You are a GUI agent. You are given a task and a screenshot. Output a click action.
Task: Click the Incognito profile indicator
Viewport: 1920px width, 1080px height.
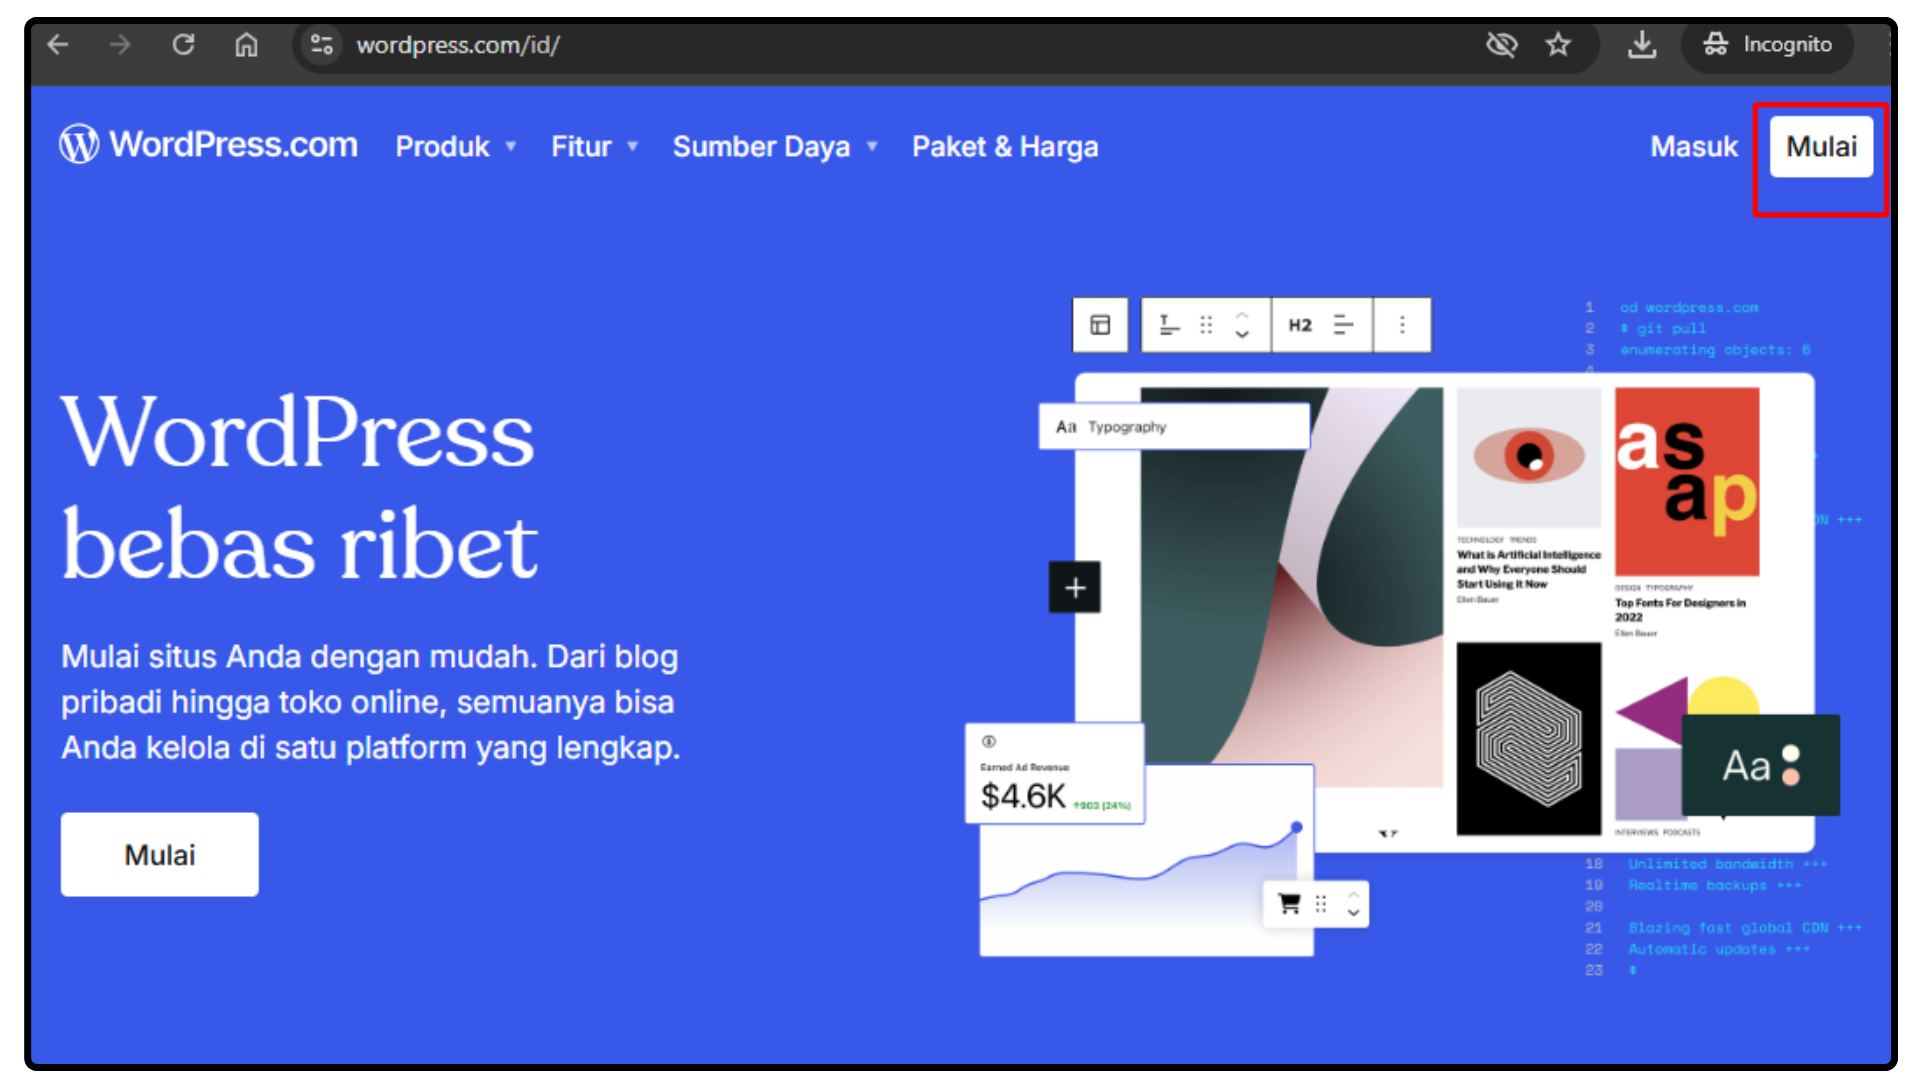[x=1768, y=45]
